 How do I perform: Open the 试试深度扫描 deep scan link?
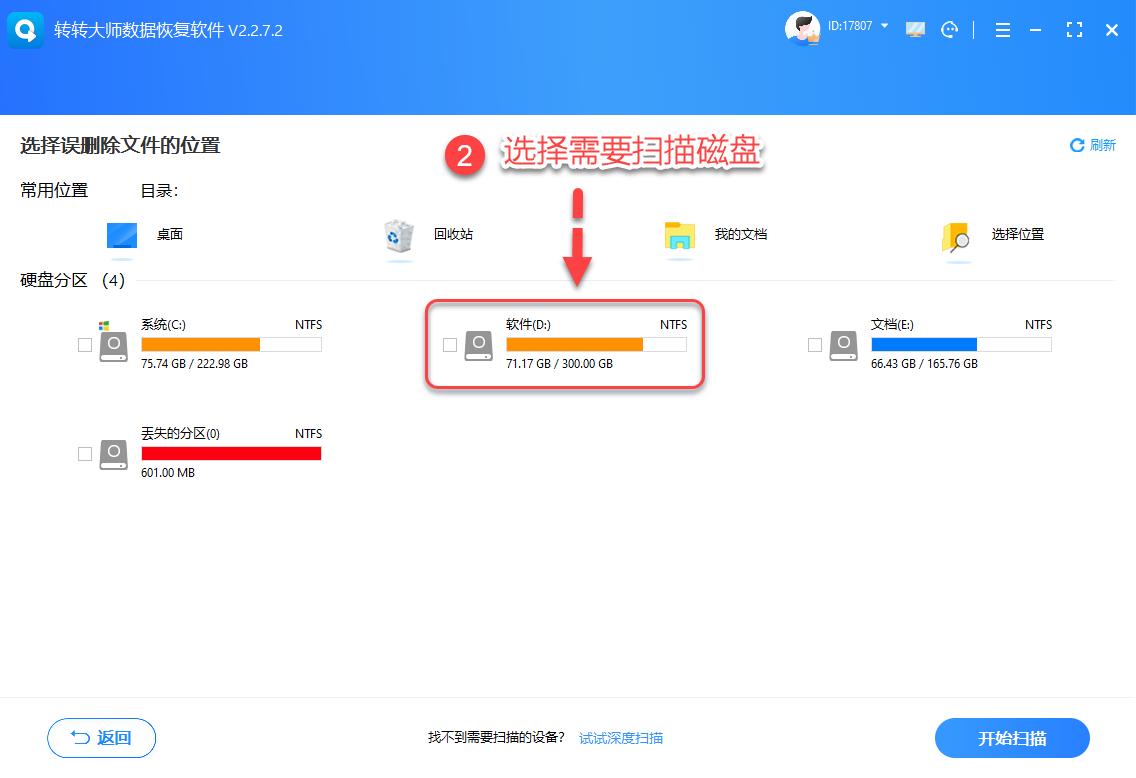pyautogui.click(x=621, y=737)
